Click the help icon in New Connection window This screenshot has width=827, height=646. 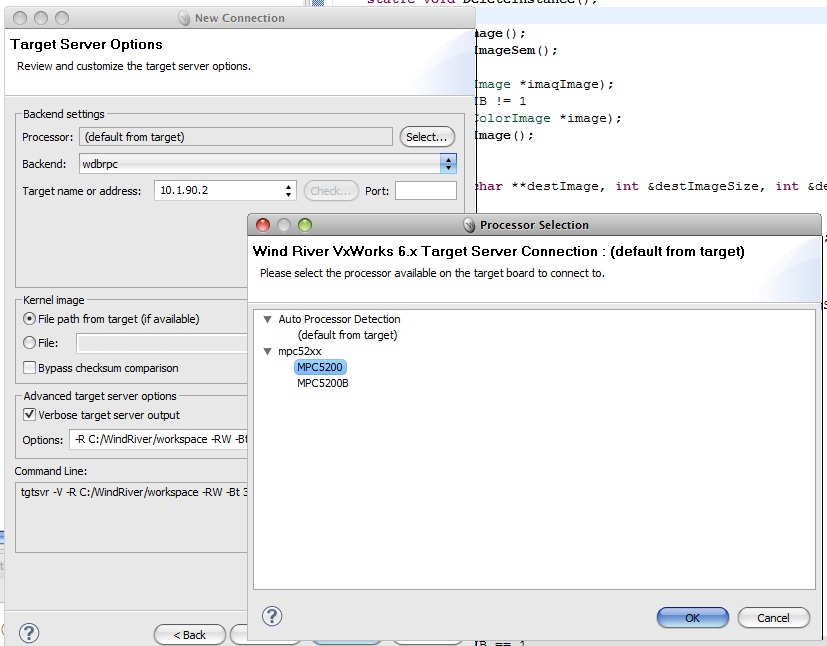click(x=29, y=633)
